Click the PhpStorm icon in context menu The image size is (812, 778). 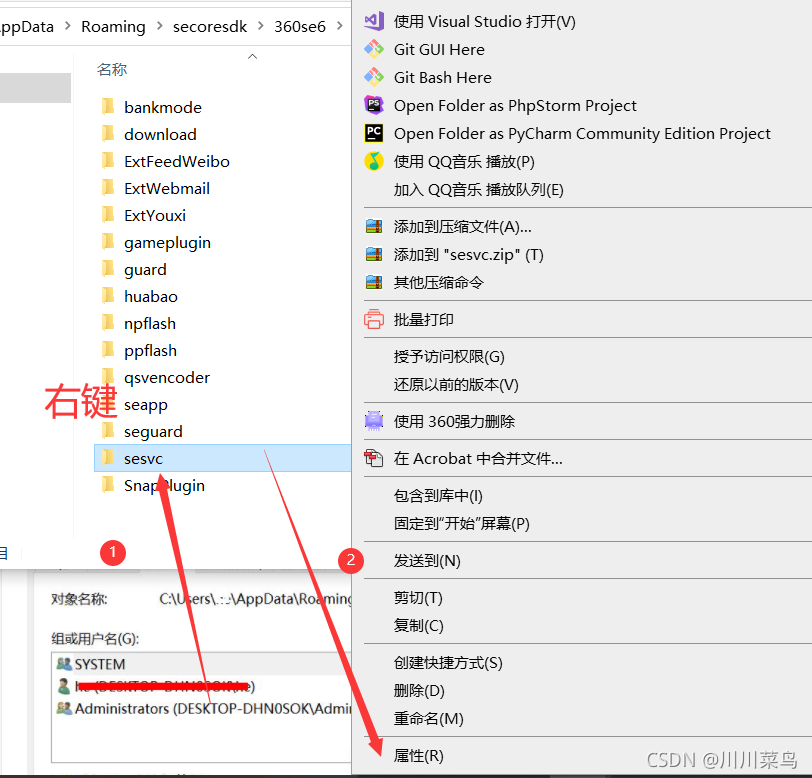click(x=374, y=105)
